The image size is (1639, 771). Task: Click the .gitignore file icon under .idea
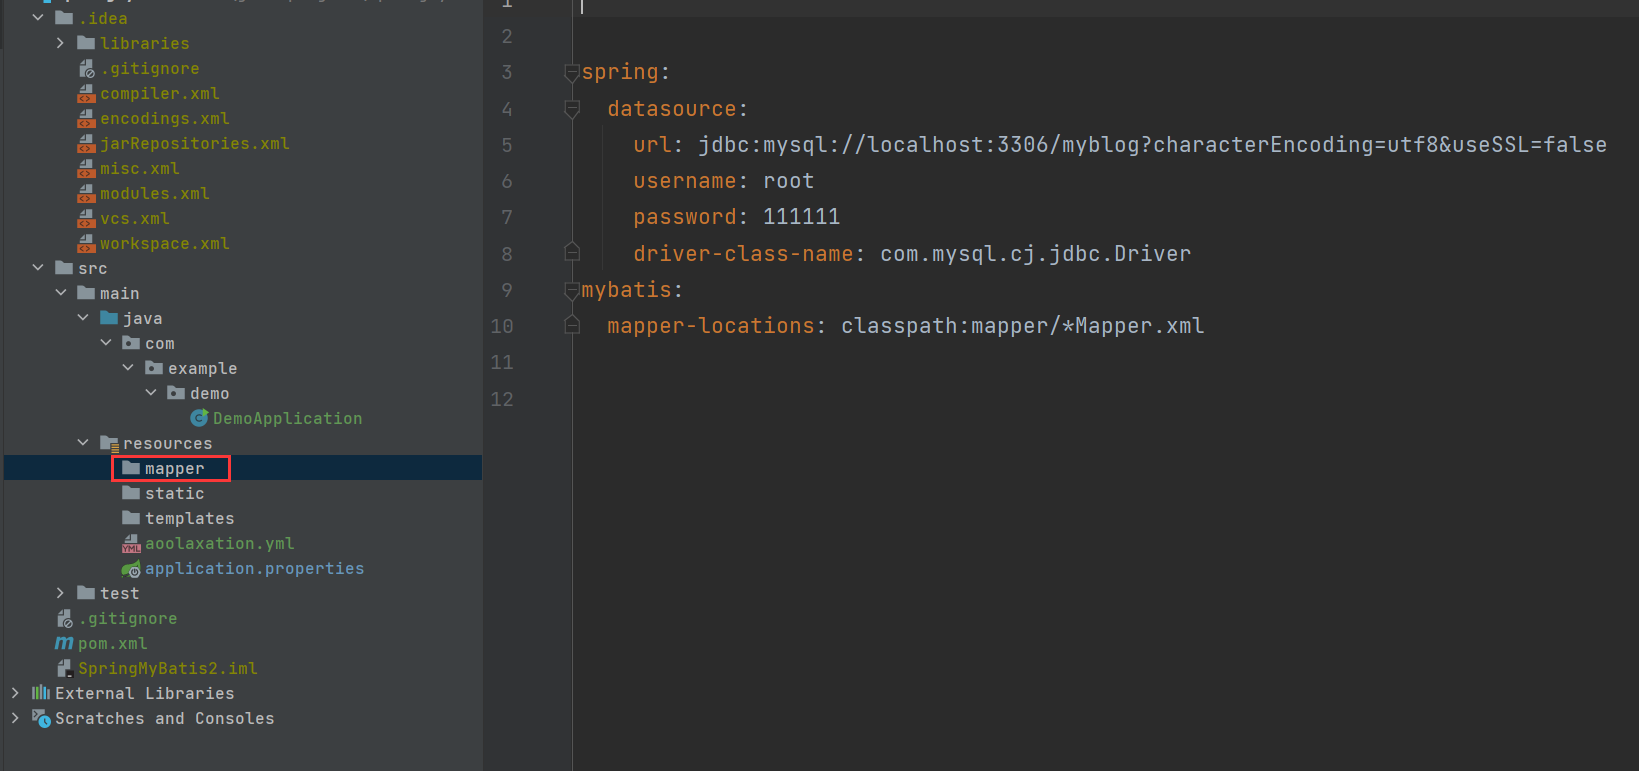click(87, 68)
